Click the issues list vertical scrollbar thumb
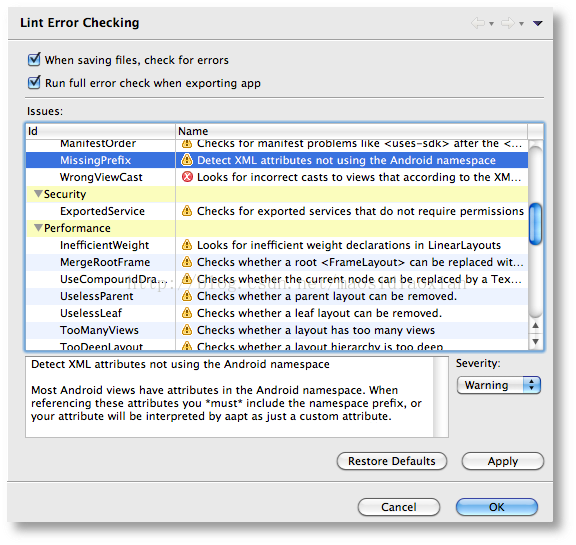This screenshot has height=545, width=576. [535, 224]
